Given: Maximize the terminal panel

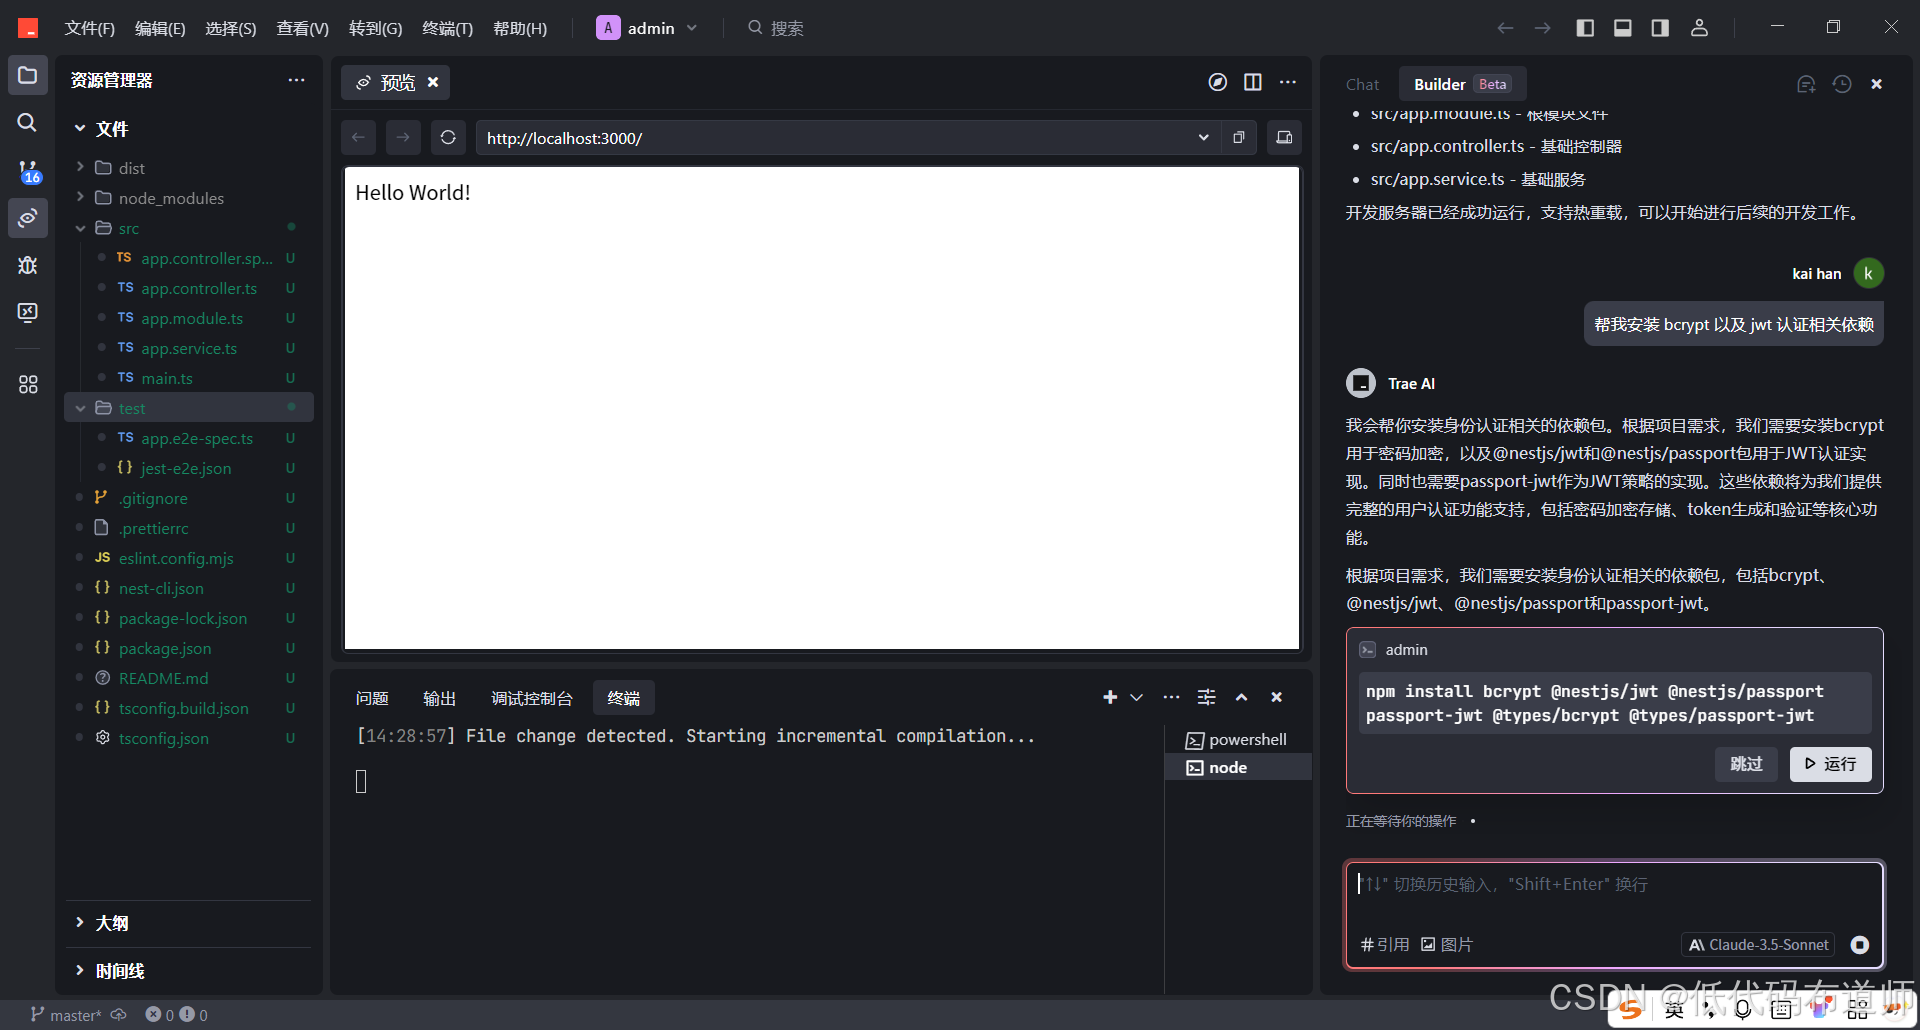Looking at the screenshot, I should coord(1241,697).
